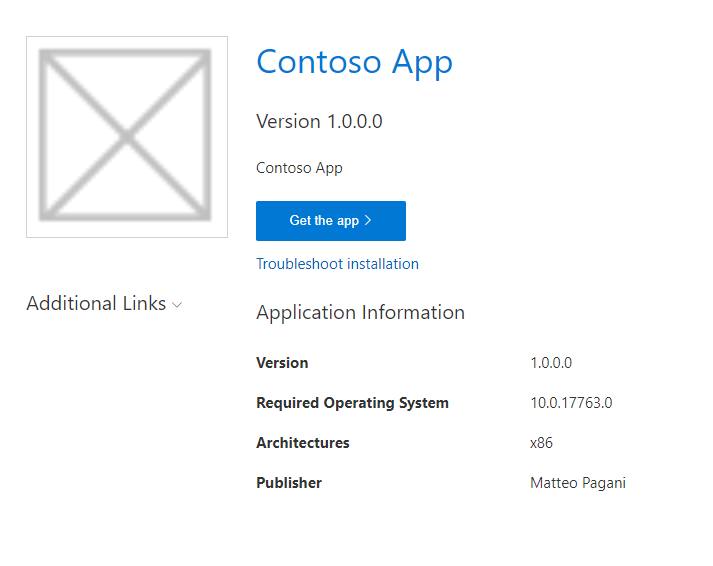
Task: Click the Architectures label
Action: (x=303, y=443)
